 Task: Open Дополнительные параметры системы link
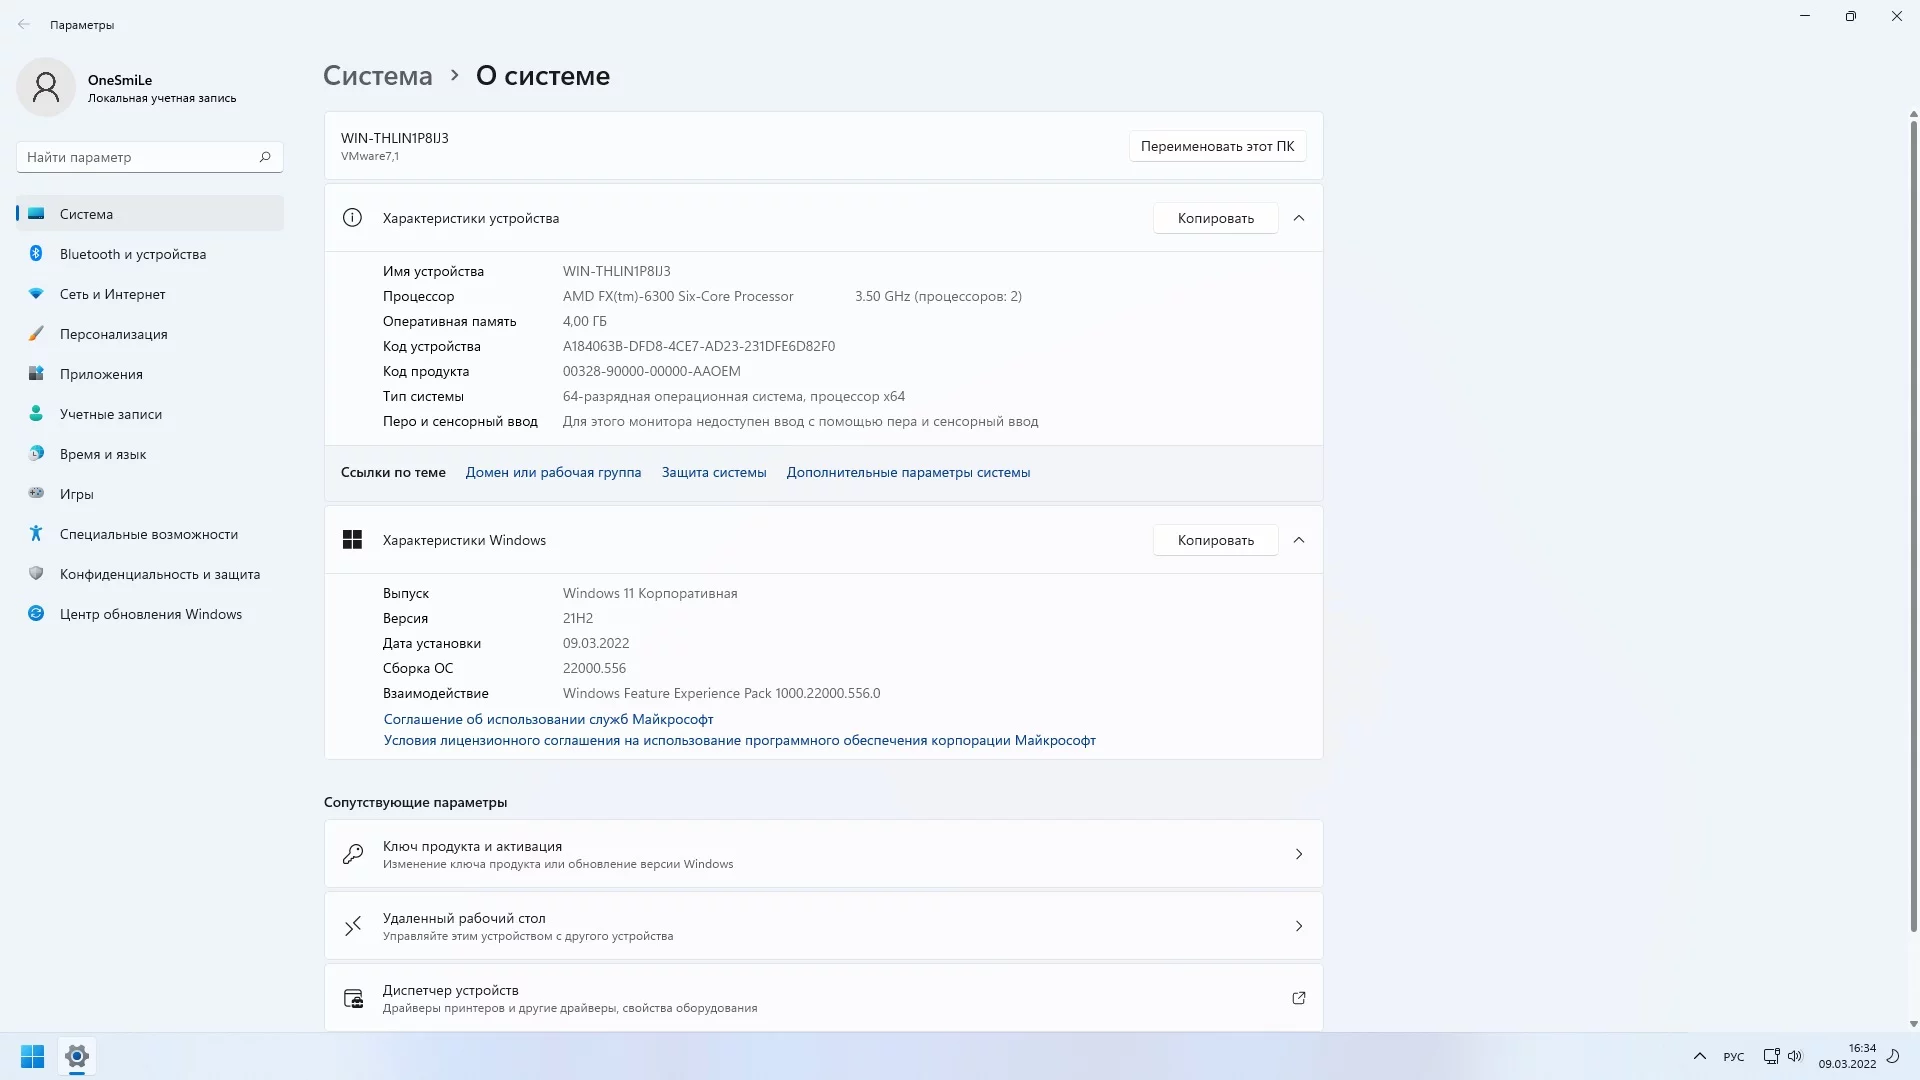point(907,472)
